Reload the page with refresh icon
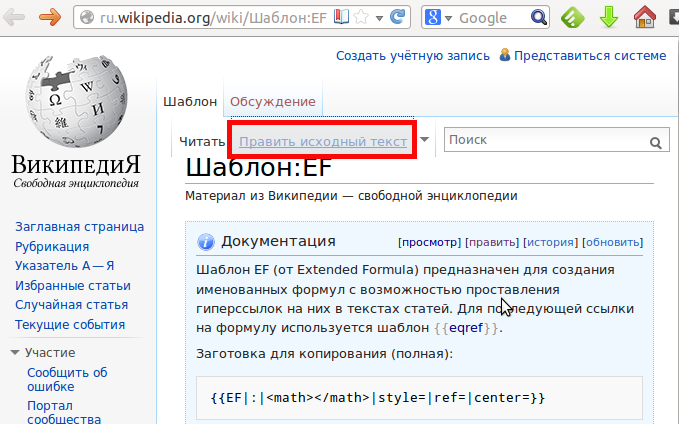Viewport: 679px width, 424px height. coord(398,17)
